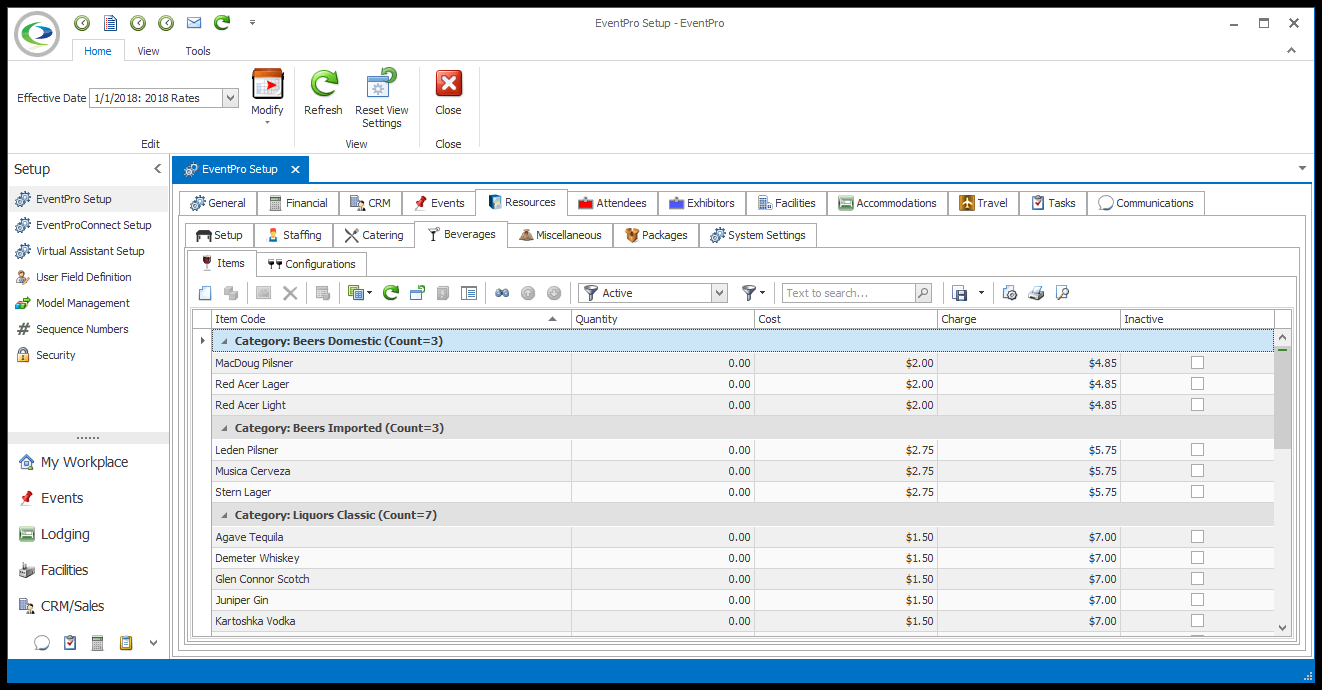Open the Facilities setup tab
The height and width of the screenshot is (690, 1322).
(787, 203)
